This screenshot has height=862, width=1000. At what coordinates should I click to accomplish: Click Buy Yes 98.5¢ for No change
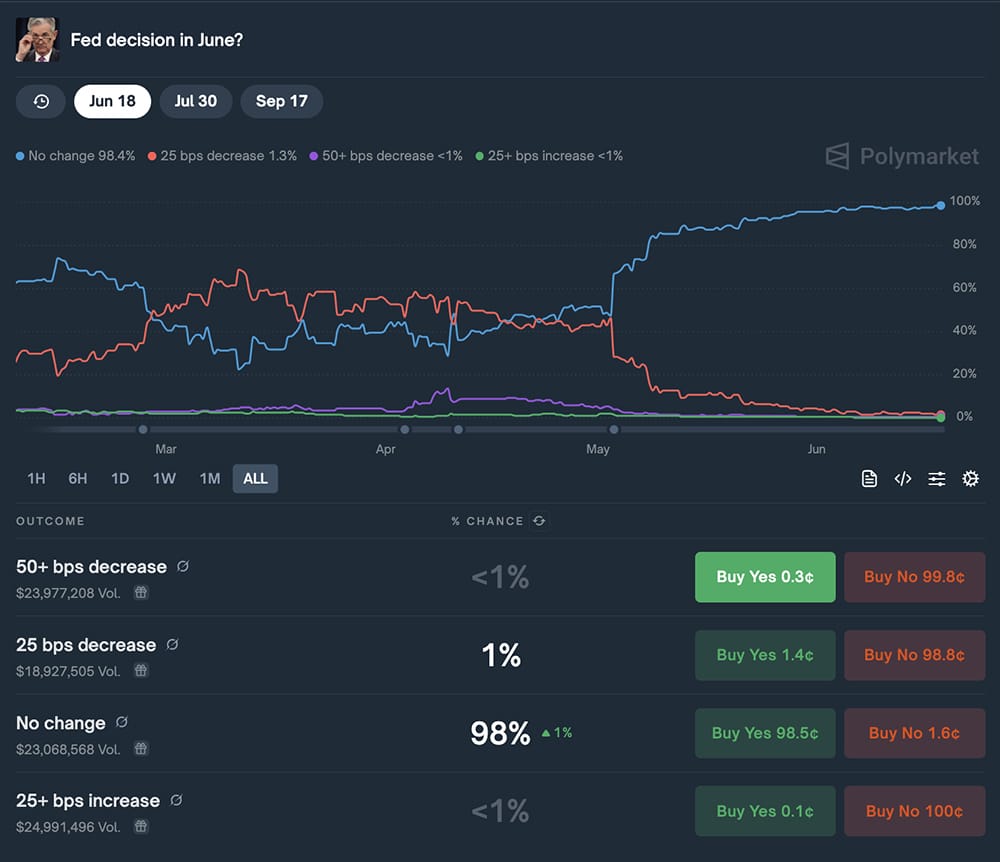tap(765, 733)
